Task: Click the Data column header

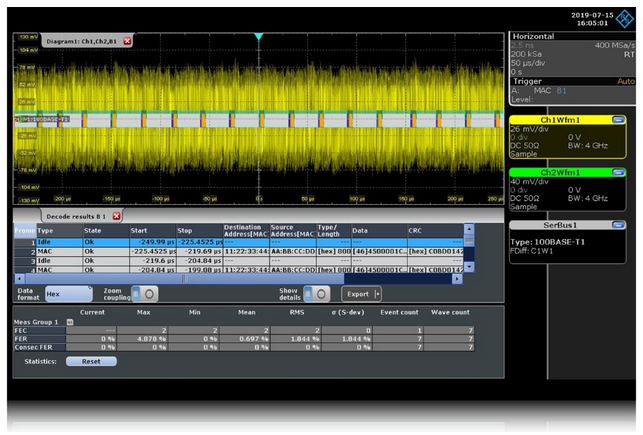Action: pyautogui.click(x=379, y=230)
